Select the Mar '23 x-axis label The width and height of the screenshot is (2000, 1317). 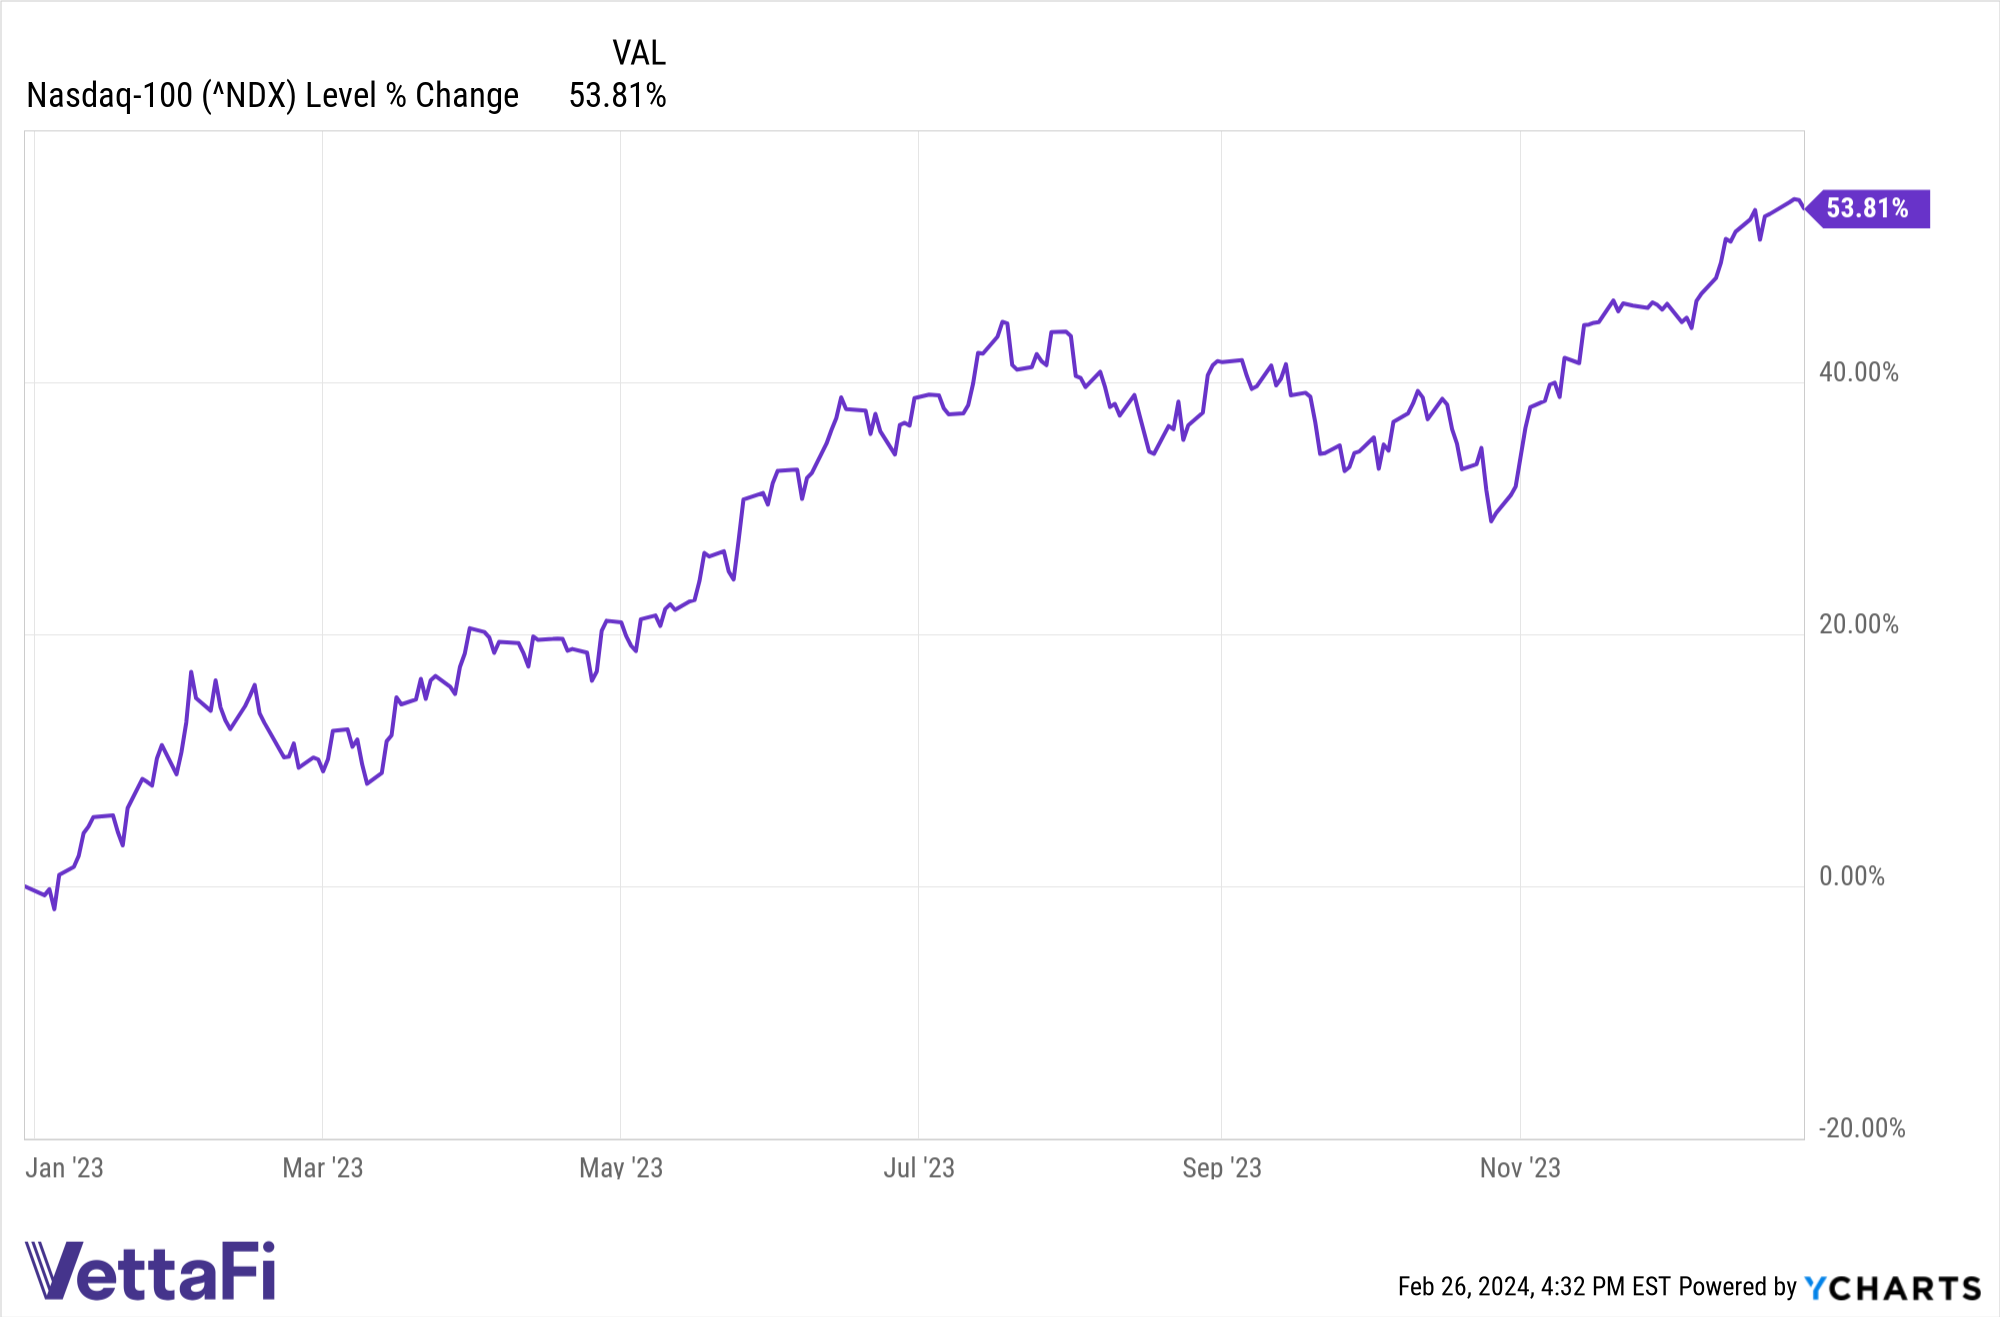pos(322,1167)
